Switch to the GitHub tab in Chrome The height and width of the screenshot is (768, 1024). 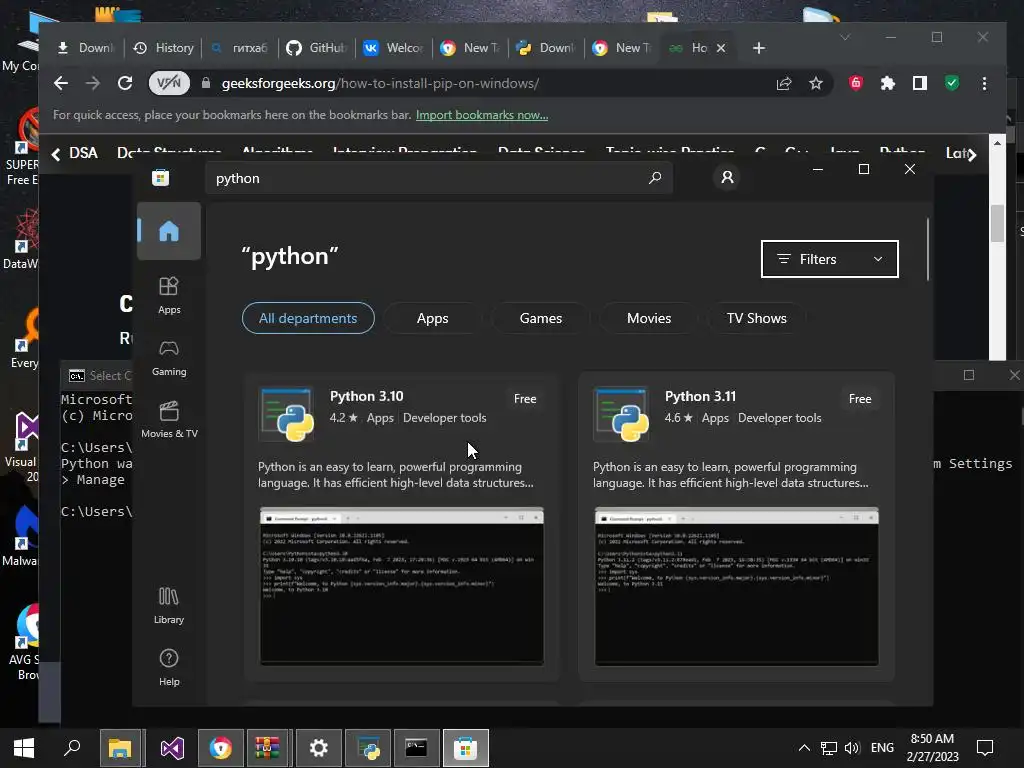317,48
